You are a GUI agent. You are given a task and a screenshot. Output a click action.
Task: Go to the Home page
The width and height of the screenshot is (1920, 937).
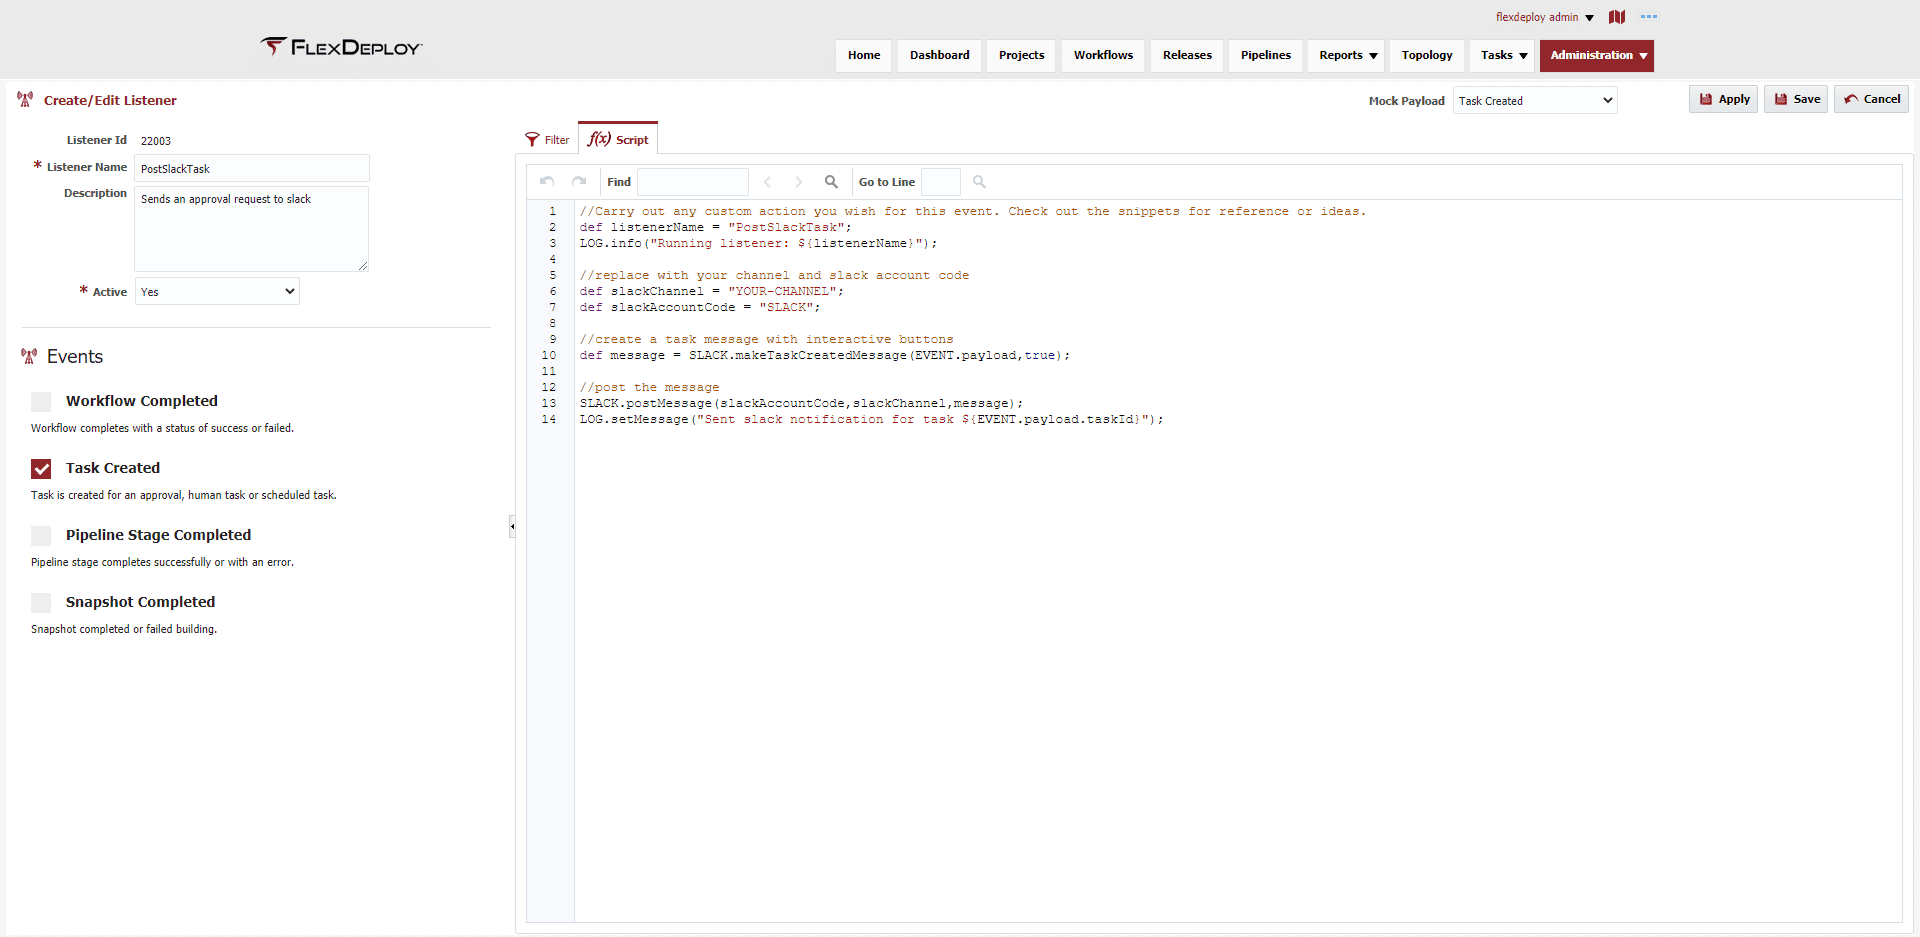tap(864, 55)
